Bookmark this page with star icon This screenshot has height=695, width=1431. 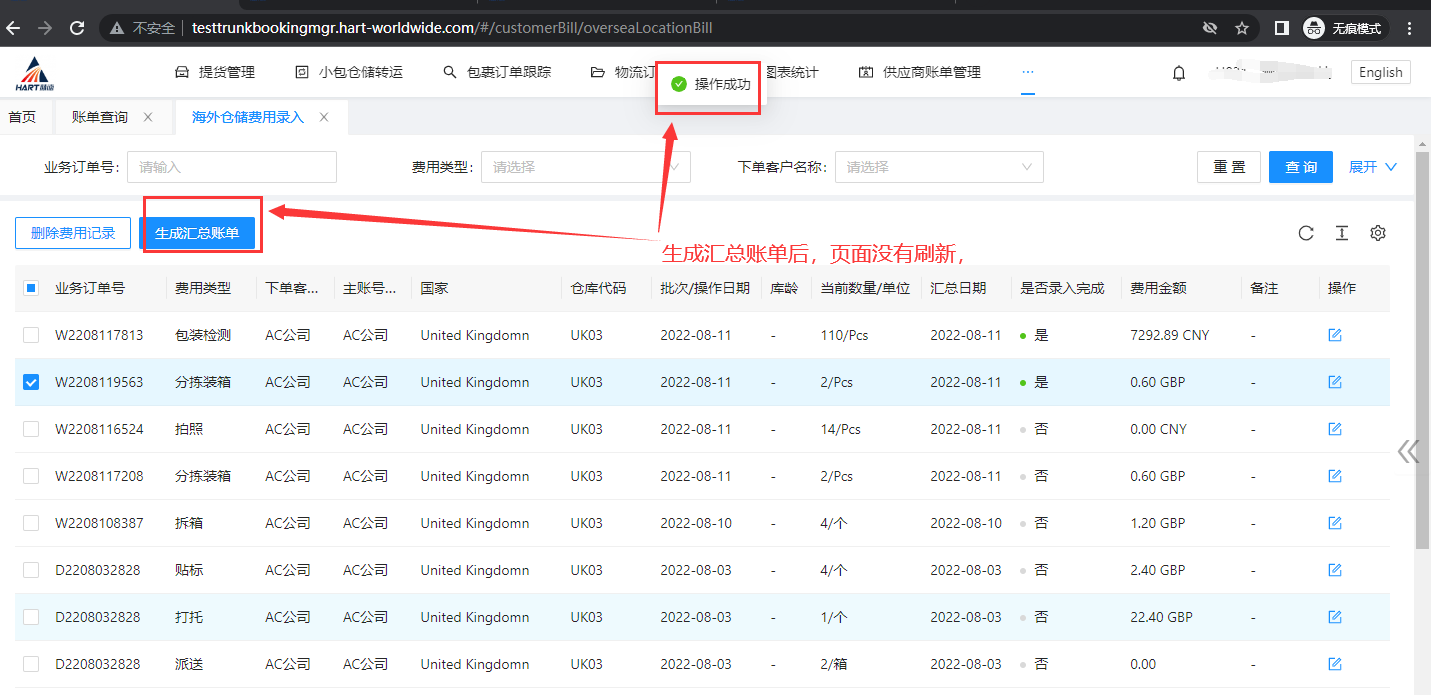click(1242, 28)
